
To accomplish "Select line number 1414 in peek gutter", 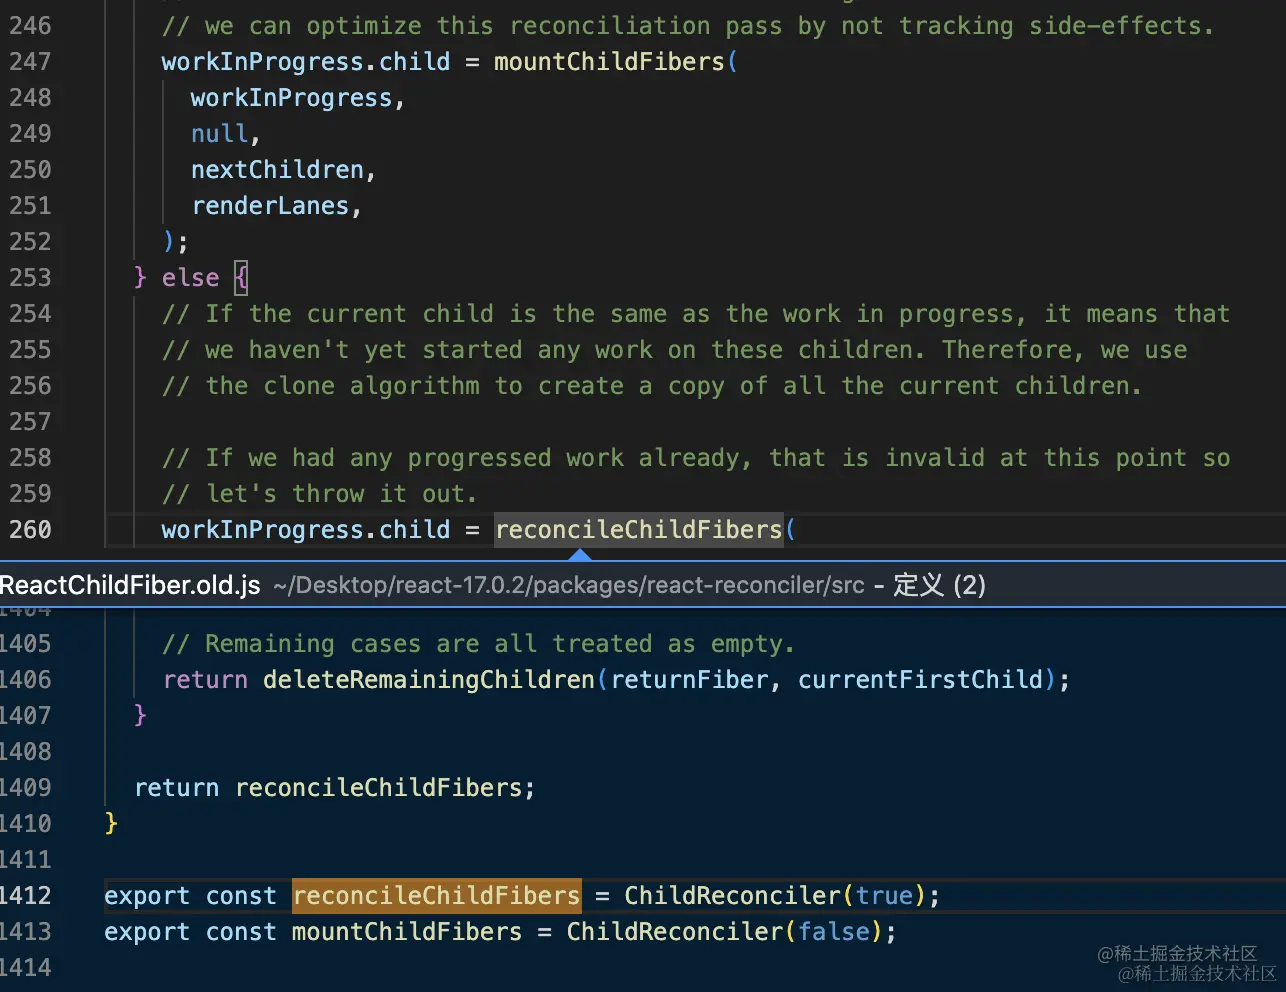I will tap(26, 968).
